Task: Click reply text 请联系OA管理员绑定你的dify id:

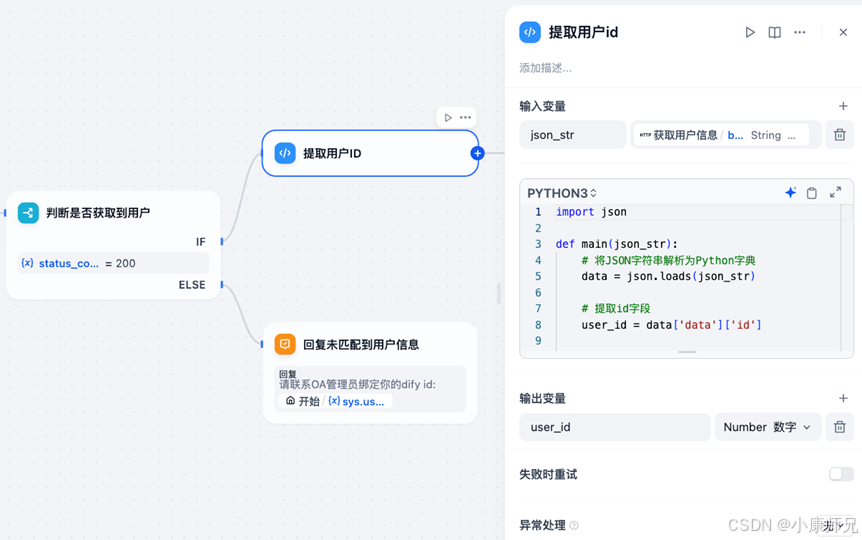Action: coord(357,384)
